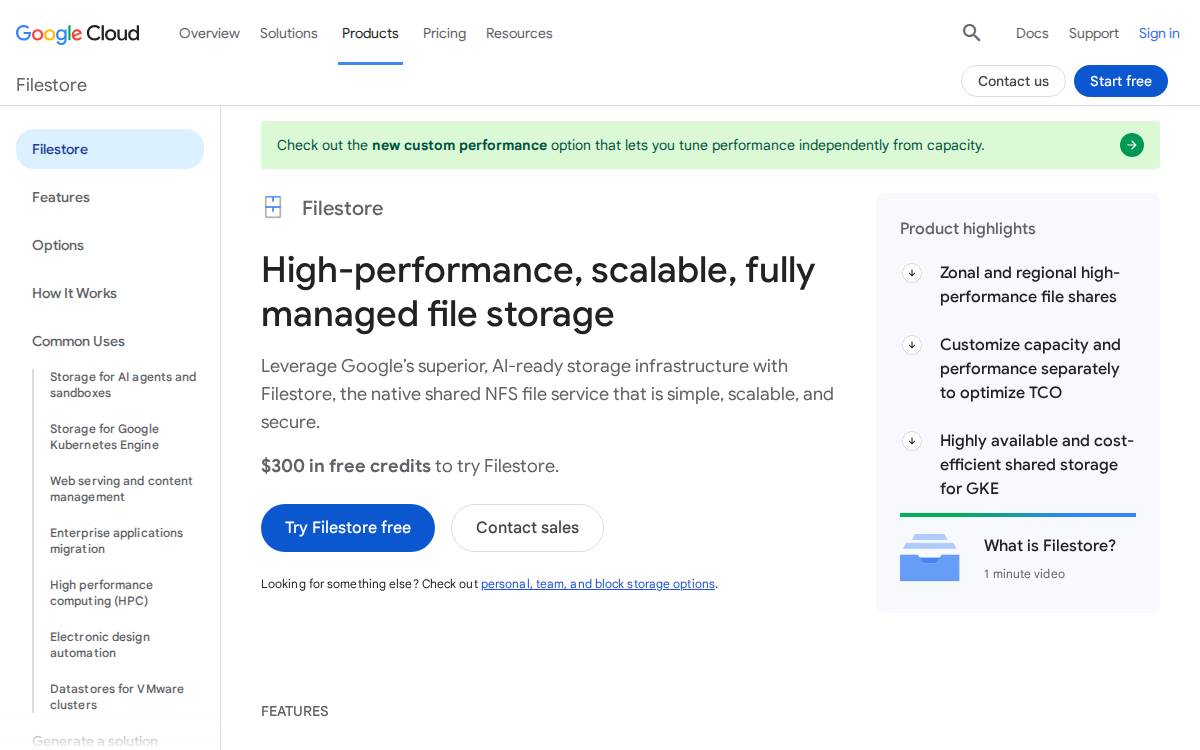Open the Overview menu

click(209, 33)
